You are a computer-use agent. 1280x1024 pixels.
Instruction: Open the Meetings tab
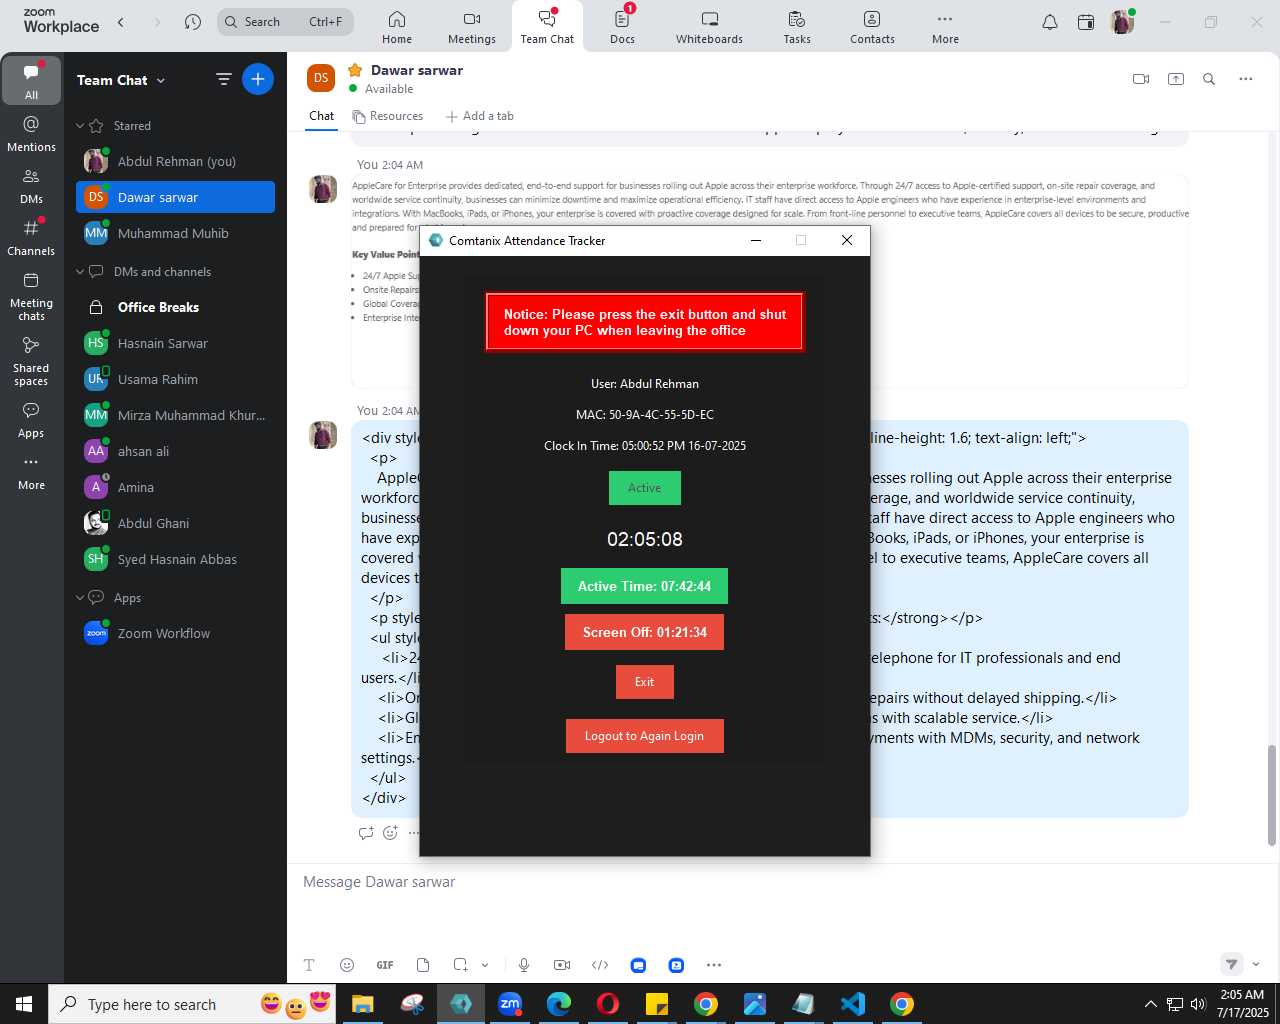tap(472, 27)
